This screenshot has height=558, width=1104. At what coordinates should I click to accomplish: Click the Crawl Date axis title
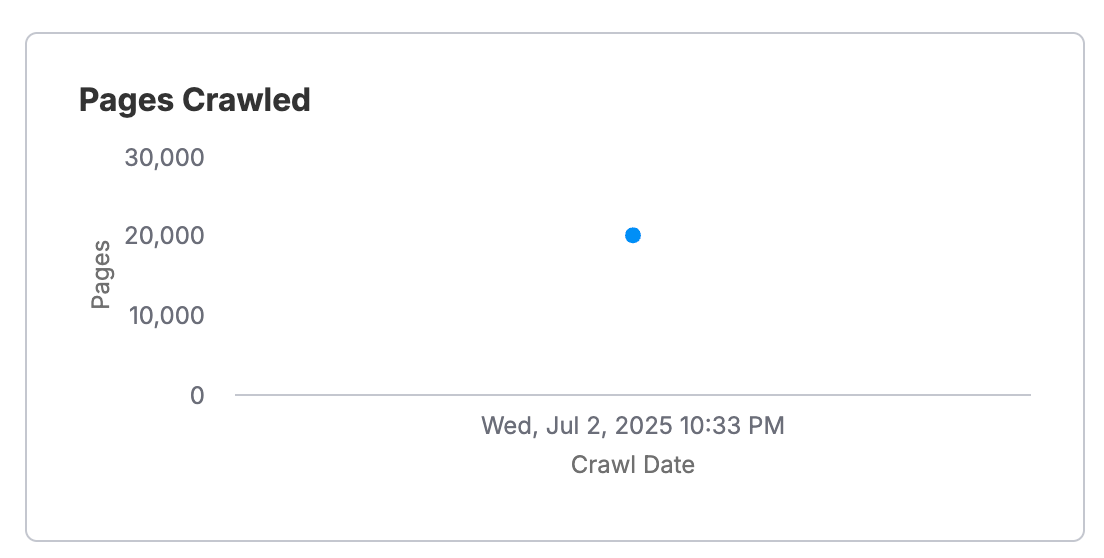click(x=632, y=464)
